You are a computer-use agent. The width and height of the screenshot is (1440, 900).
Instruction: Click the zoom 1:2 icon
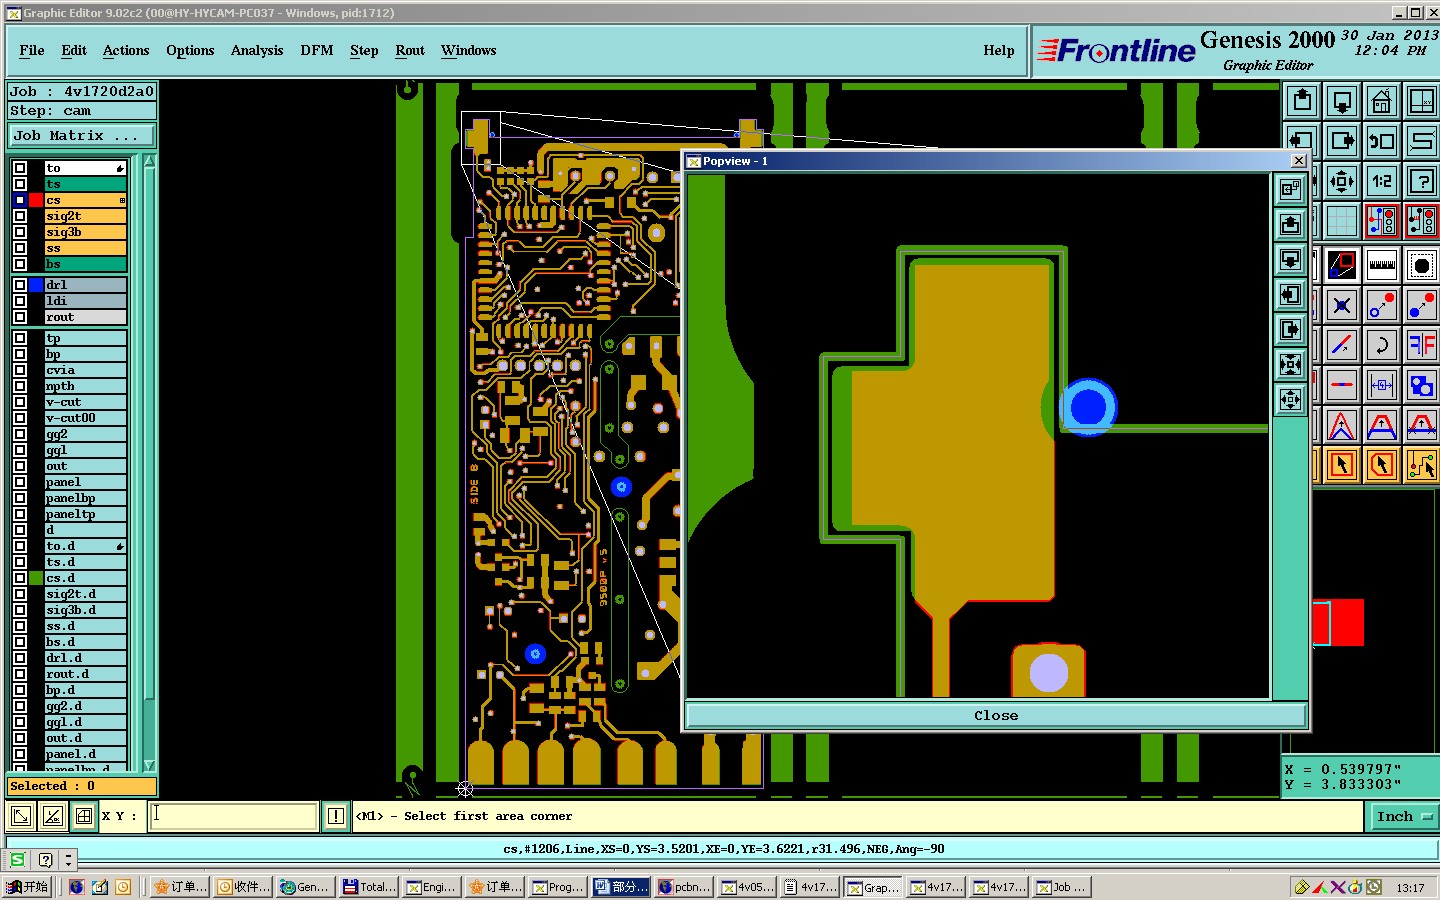(1382, 181)
